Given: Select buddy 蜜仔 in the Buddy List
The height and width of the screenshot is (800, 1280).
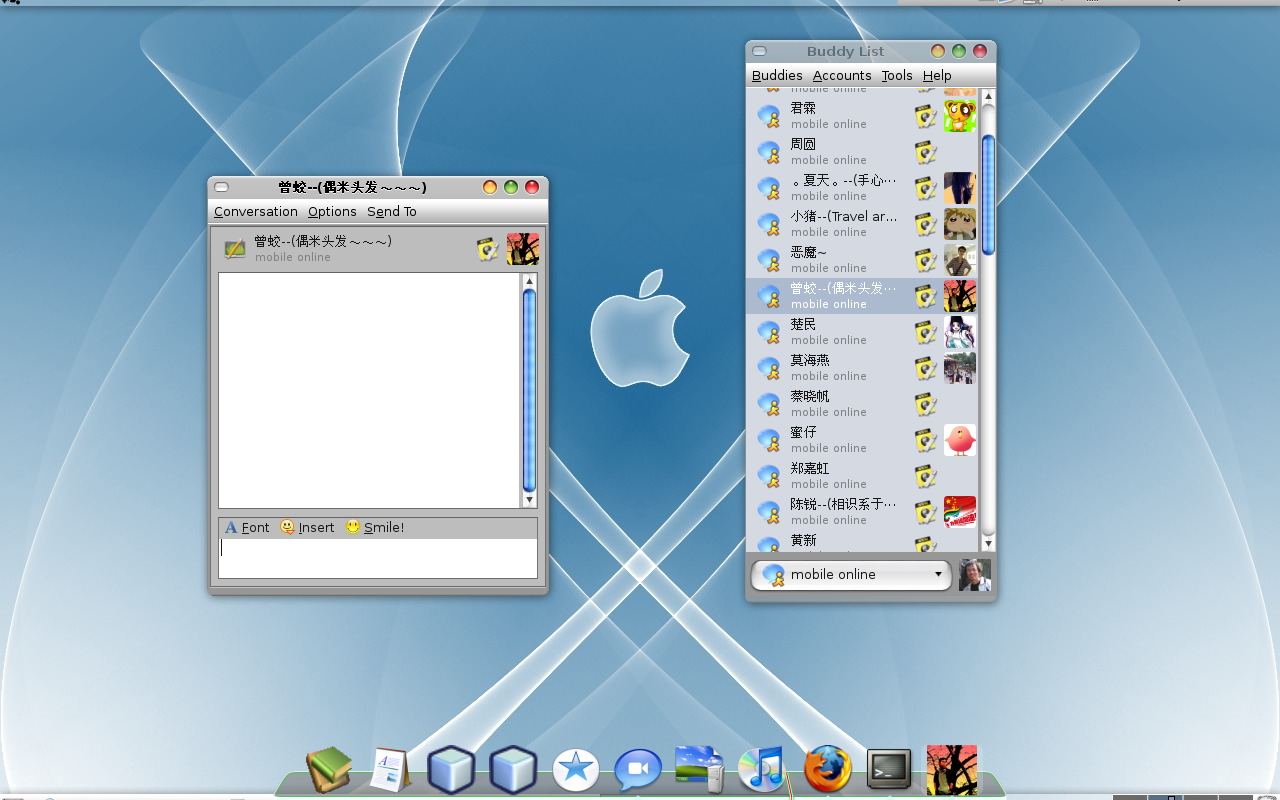Looking at the screenshot, I should [x=862, y=440].
